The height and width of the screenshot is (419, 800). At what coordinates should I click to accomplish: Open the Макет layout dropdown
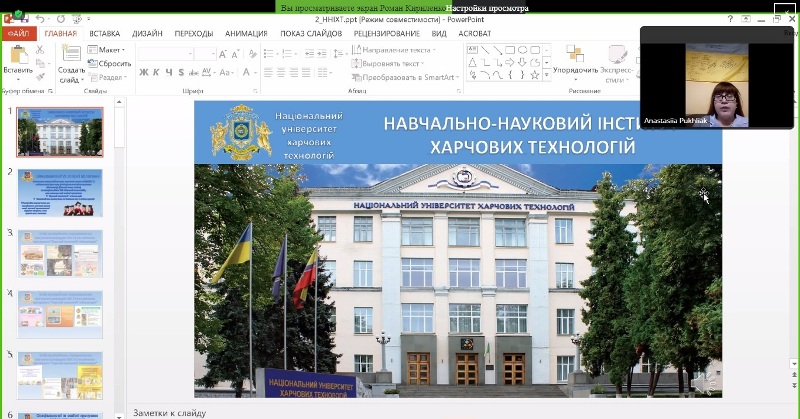click(106, 50)
